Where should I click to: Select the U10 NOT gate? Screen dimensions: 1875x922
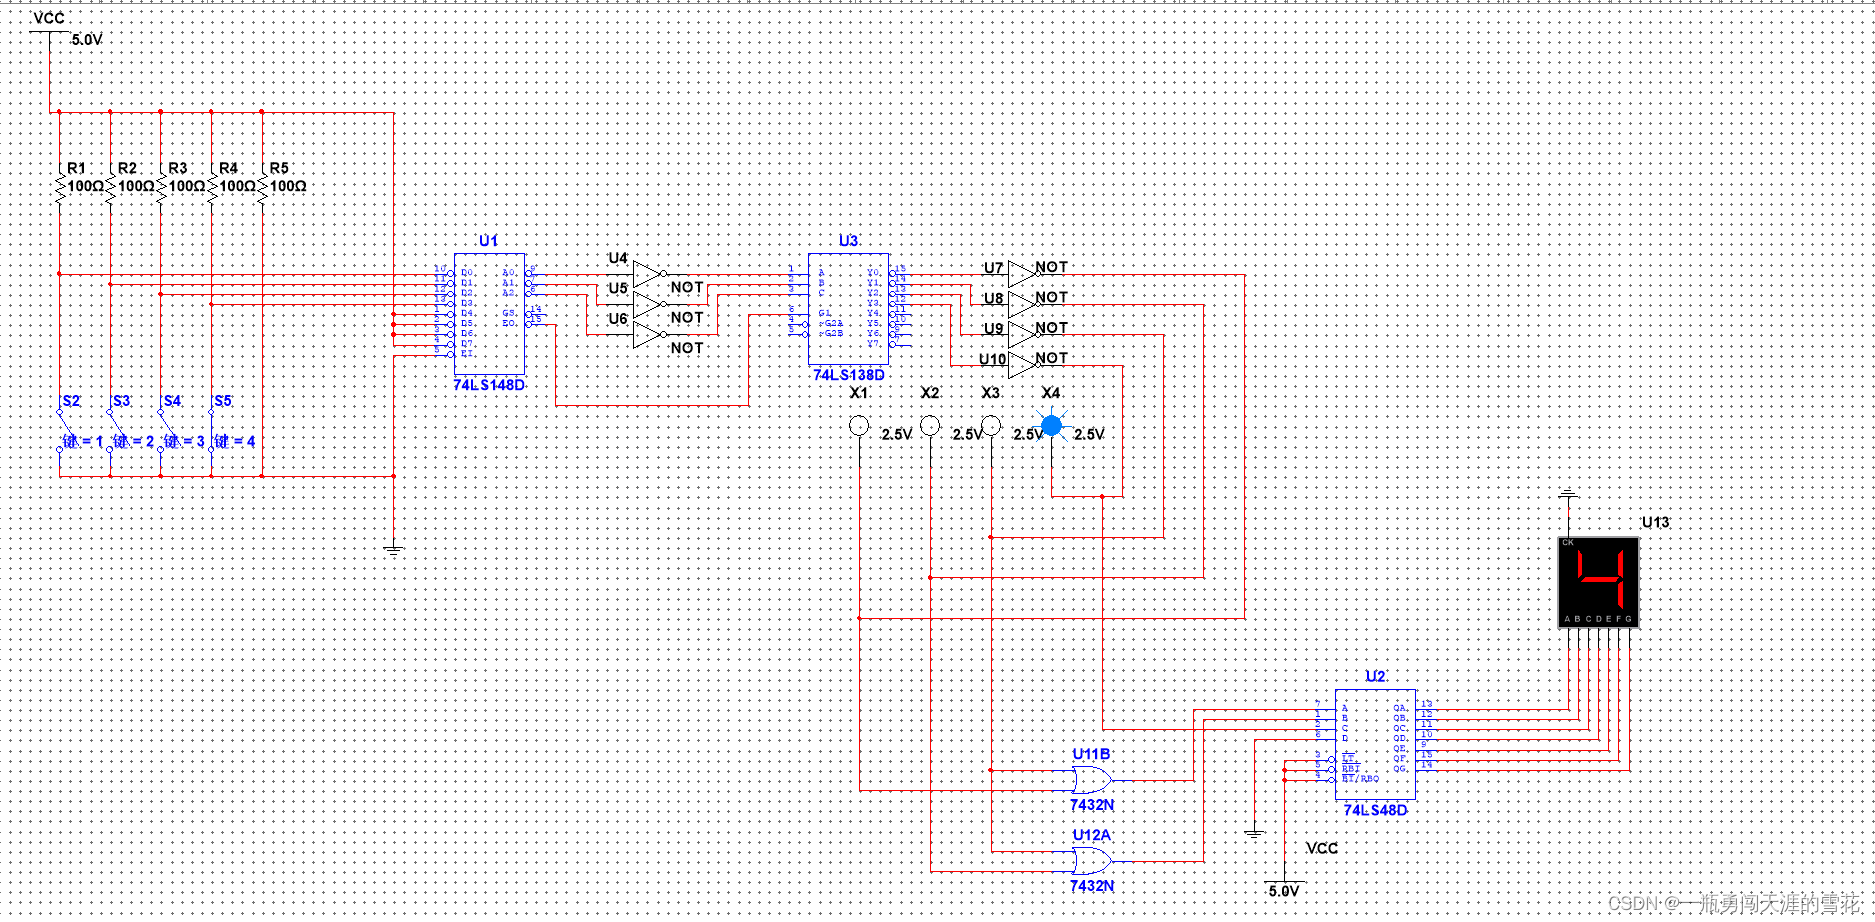pos(1024,365)
